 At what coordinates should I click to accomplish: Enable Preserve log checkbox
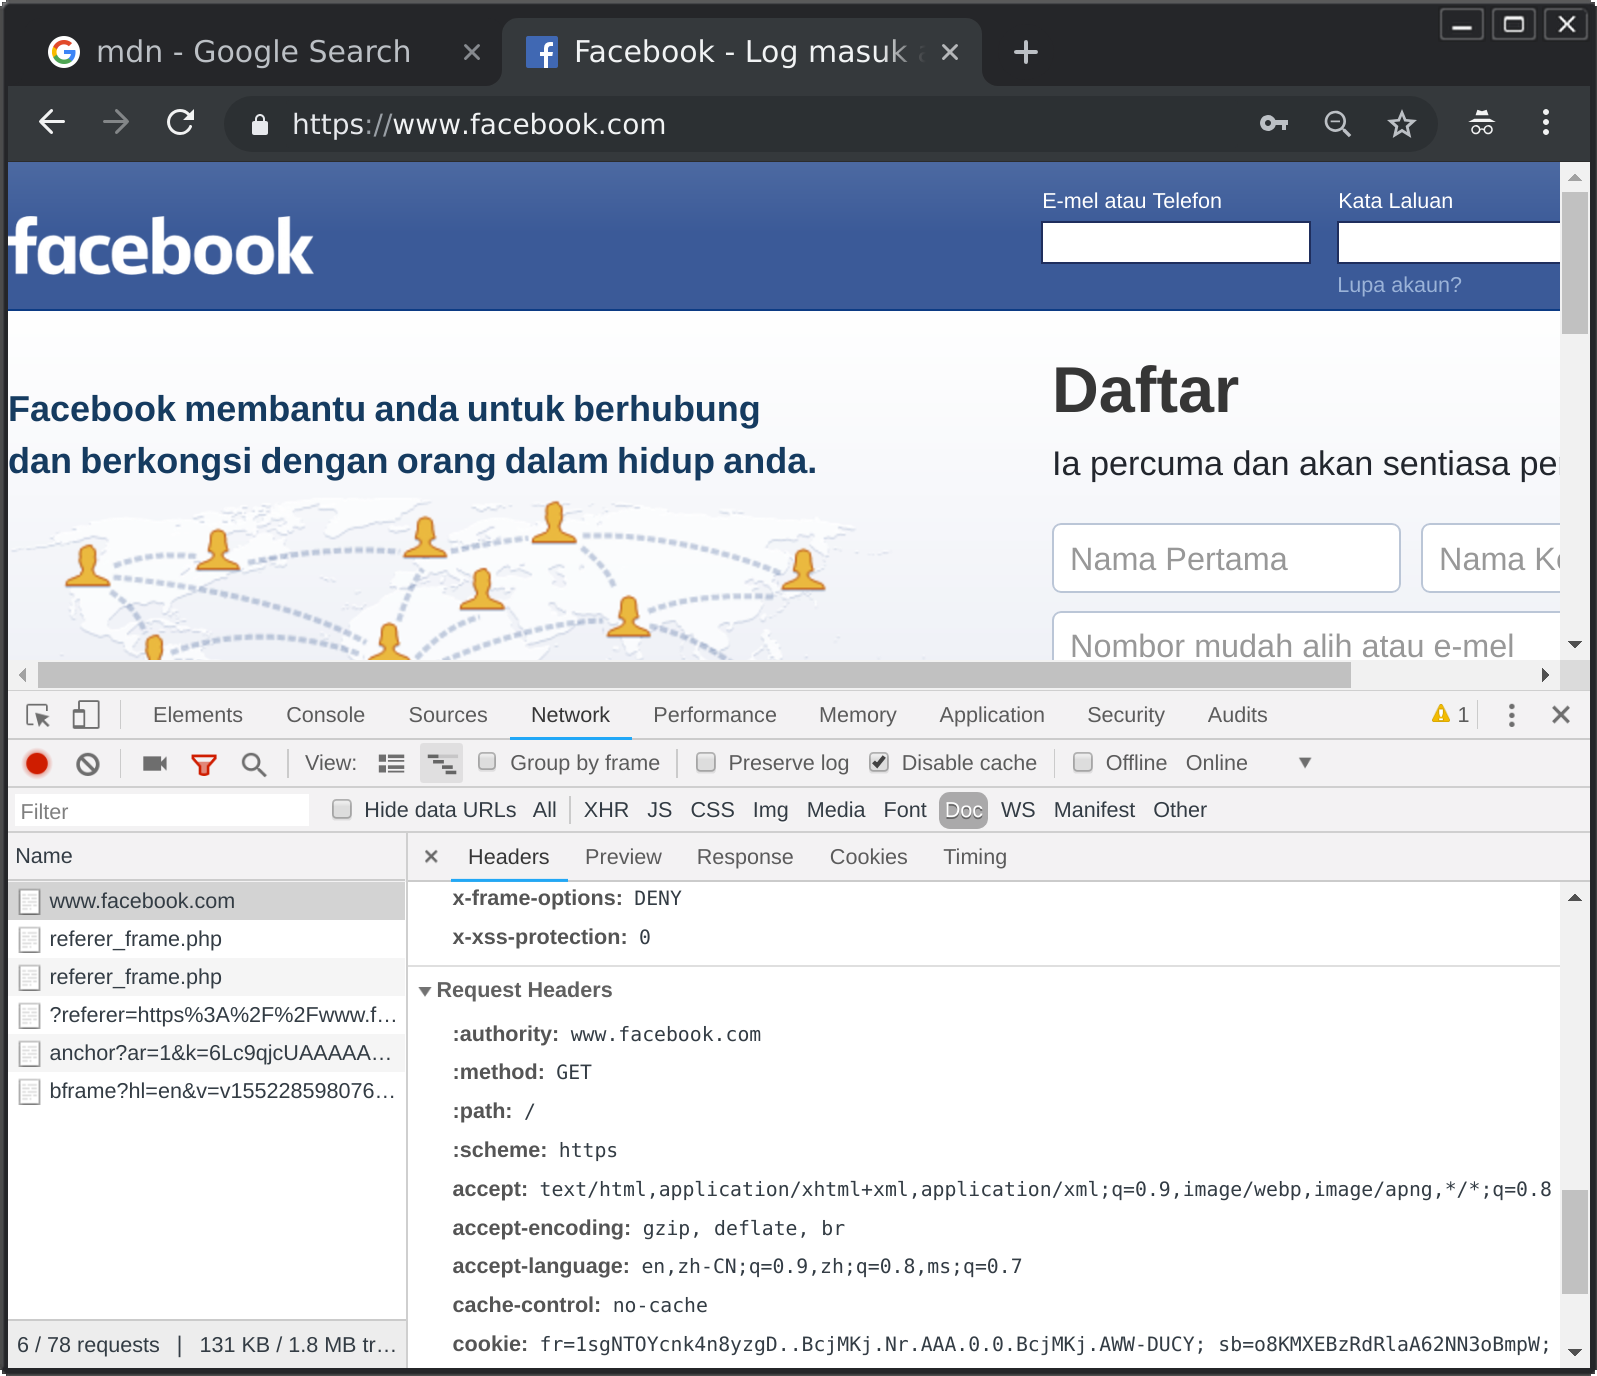706,762
